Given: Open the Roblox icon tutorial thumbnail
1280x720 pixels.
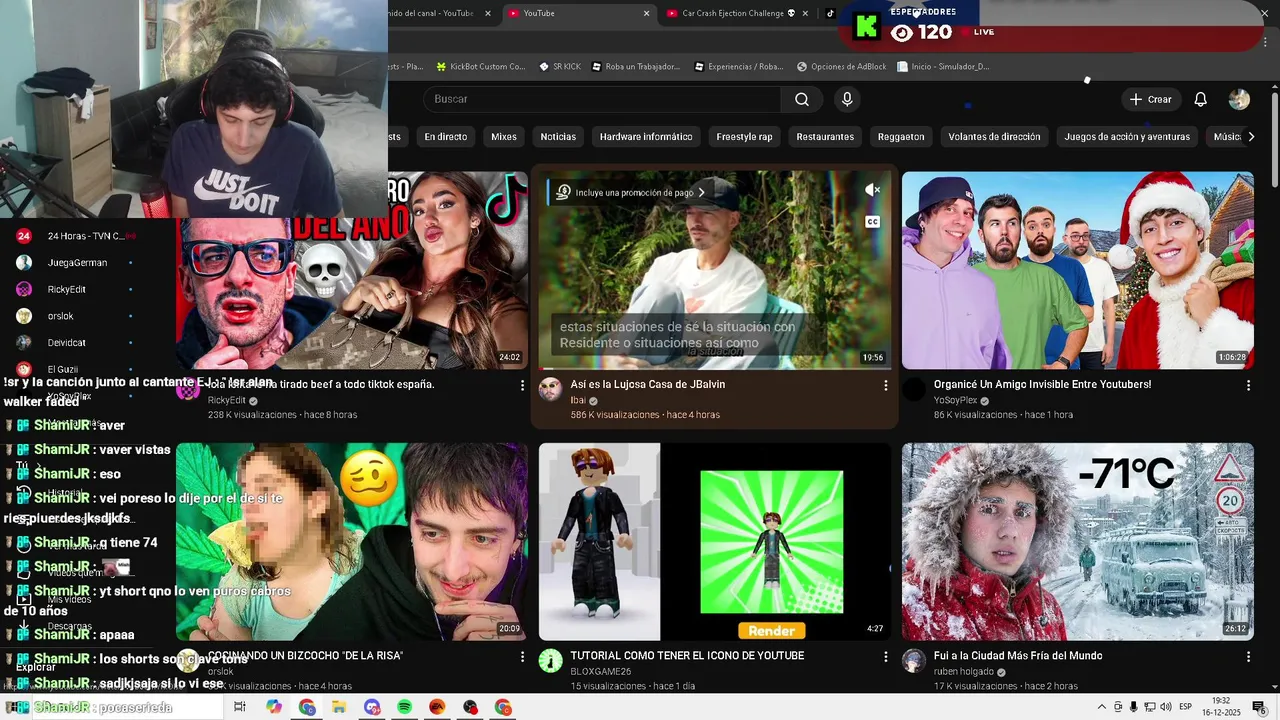Looking at the screenshot, I should pos(715,541).
